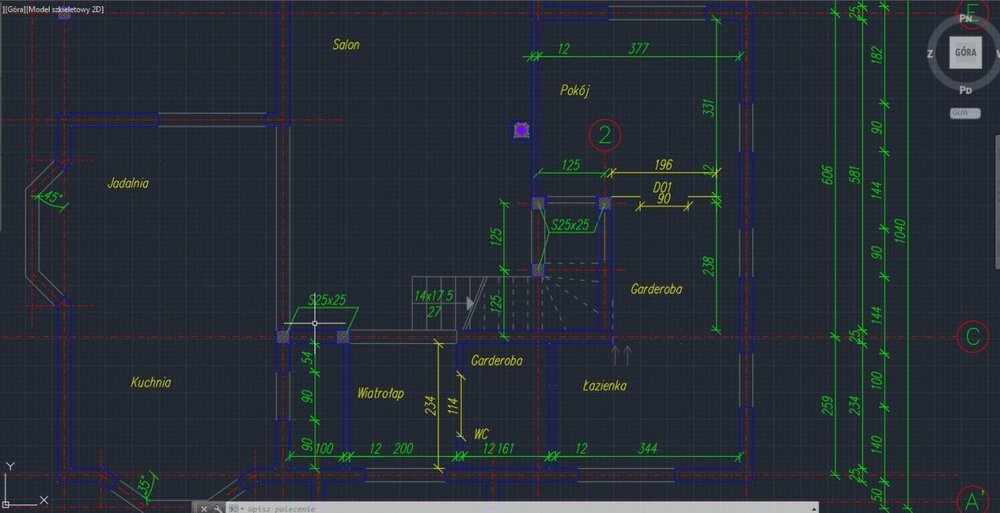Select the Salon room label
The height and width of the screenshot is (513, 1000).
[346, 45]
